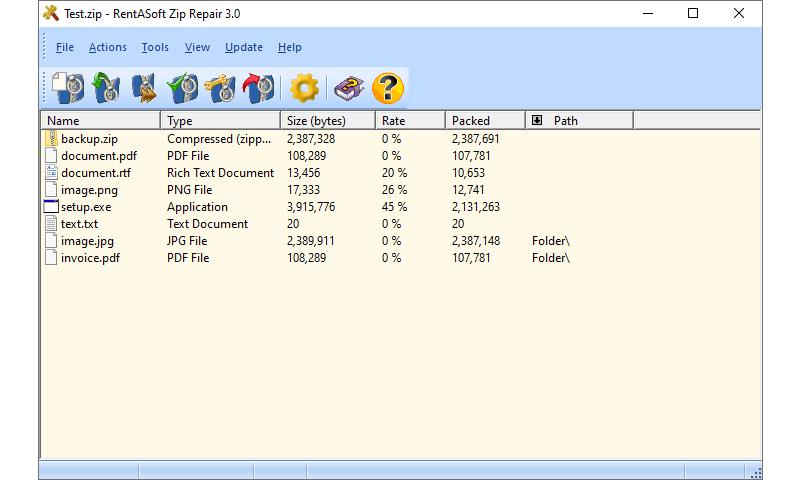Open the Update menu

tap(244, 47)
